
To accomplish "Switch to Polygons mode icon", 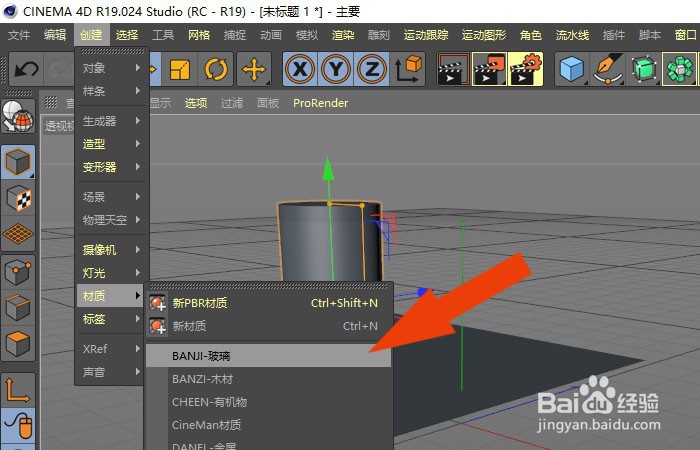I will click(18, 344).
